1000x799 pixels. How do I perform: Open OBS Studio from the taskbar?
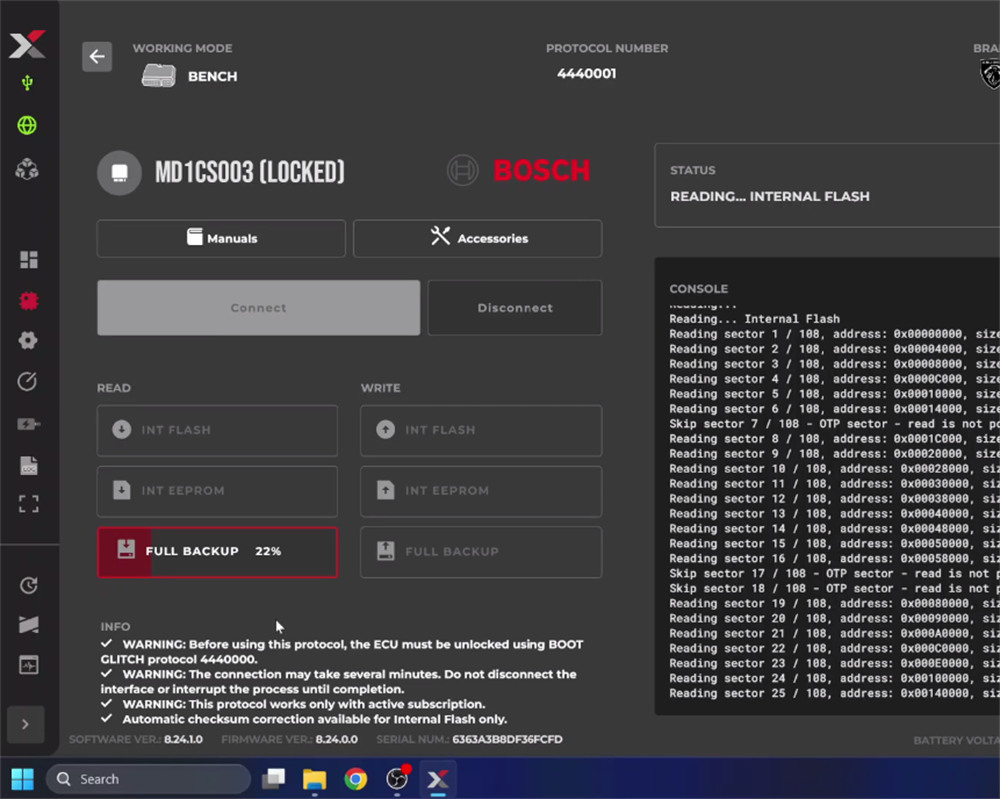pos(397,779)
